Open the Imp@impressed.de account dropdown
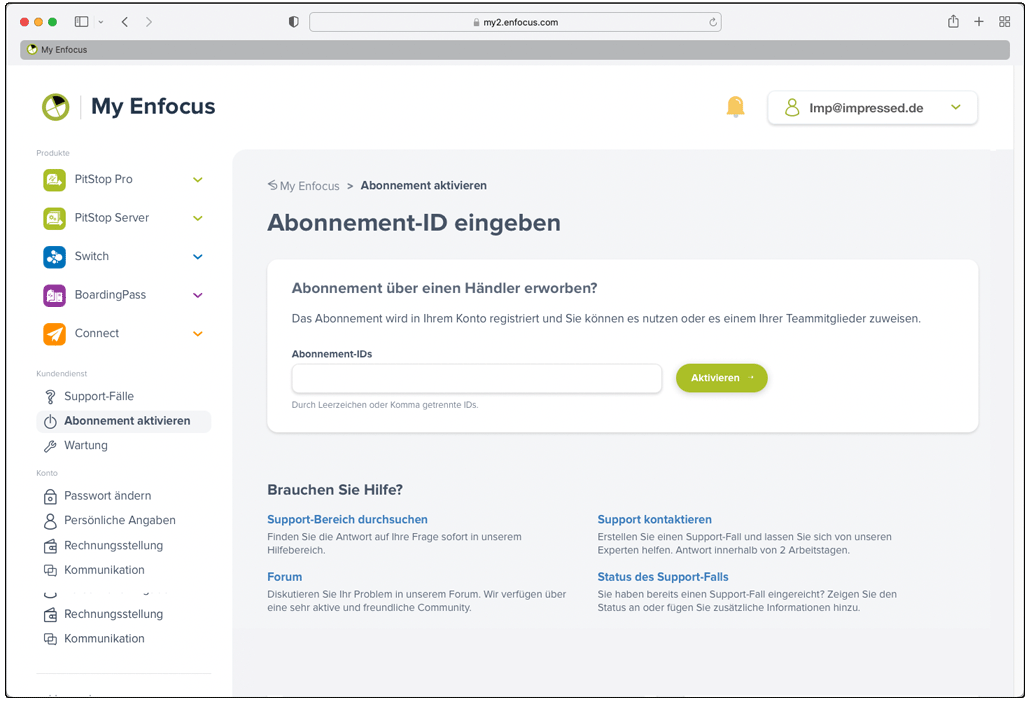This screenshot has height=704, width=1033. point(872,107)
